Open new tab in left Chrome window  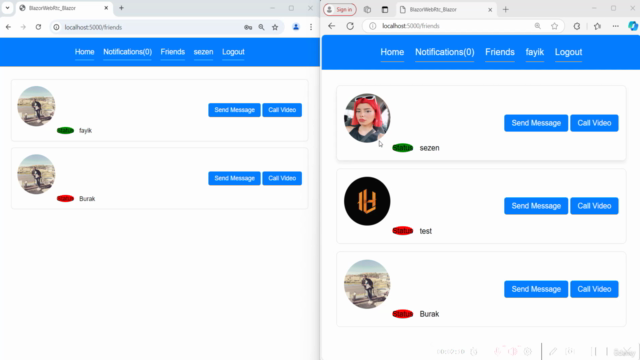pos(121,8)
